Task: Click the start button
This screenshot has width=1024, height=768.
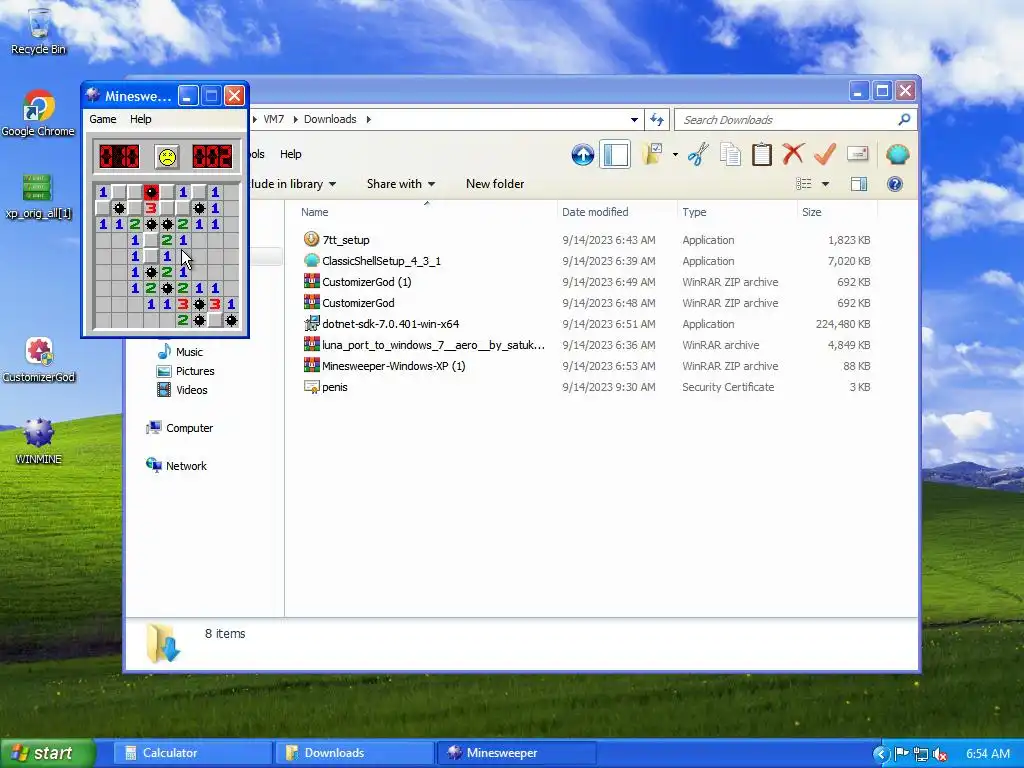Action: pyautogui.click(x=47, y=753)
